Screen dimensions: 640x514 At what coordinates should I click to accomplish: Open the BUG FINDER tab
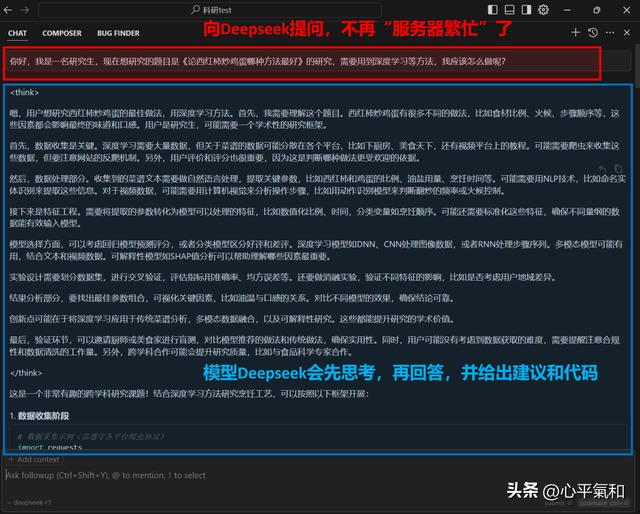pyautogui.click(x=118, y=32)
